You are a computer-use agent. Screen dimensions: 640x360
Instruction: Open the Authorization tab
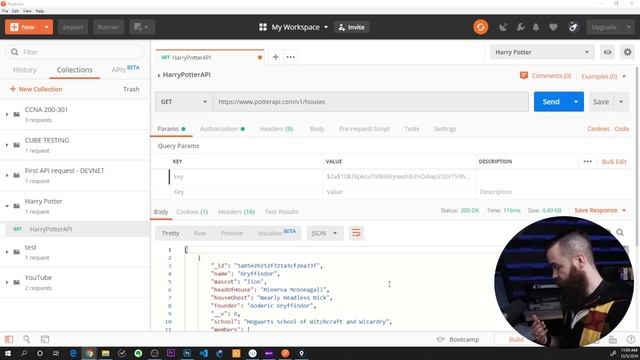(x=222, y=129)
